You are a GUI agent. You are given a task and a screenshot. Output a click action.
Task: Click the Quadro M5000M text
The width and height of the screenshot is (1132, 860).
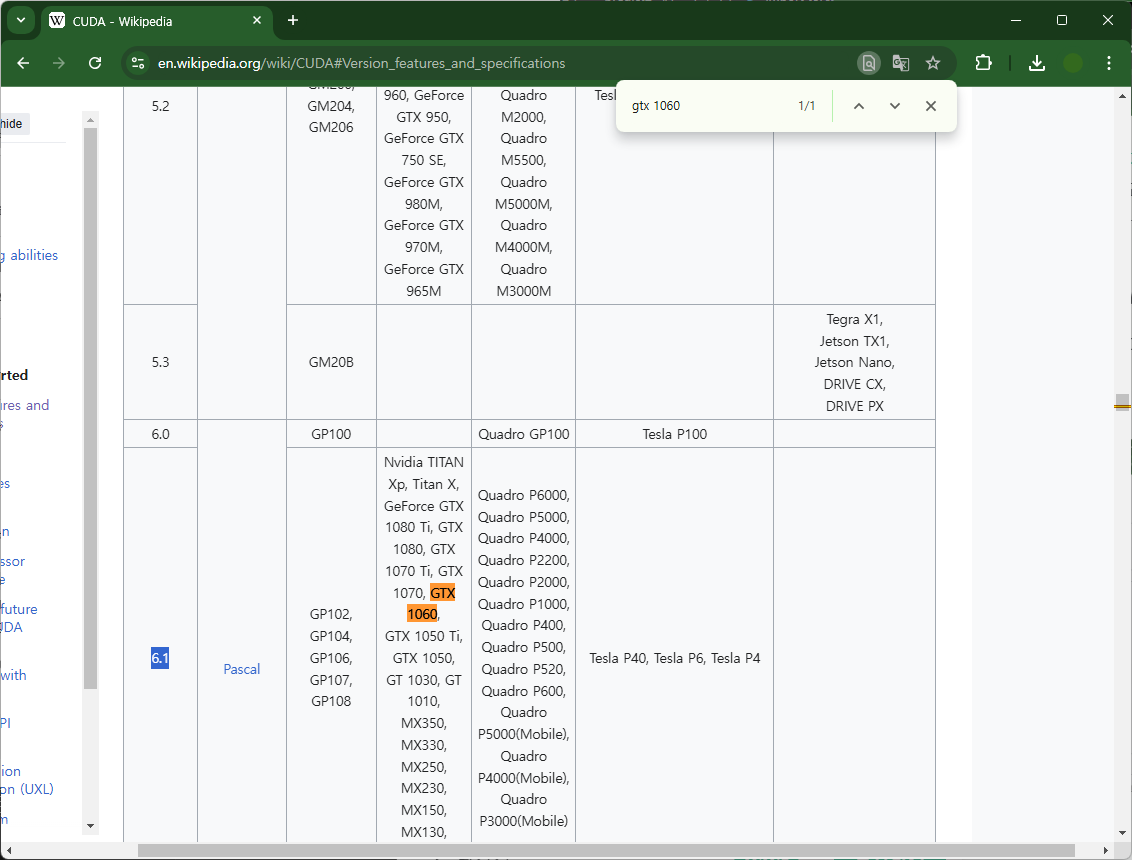523,194
